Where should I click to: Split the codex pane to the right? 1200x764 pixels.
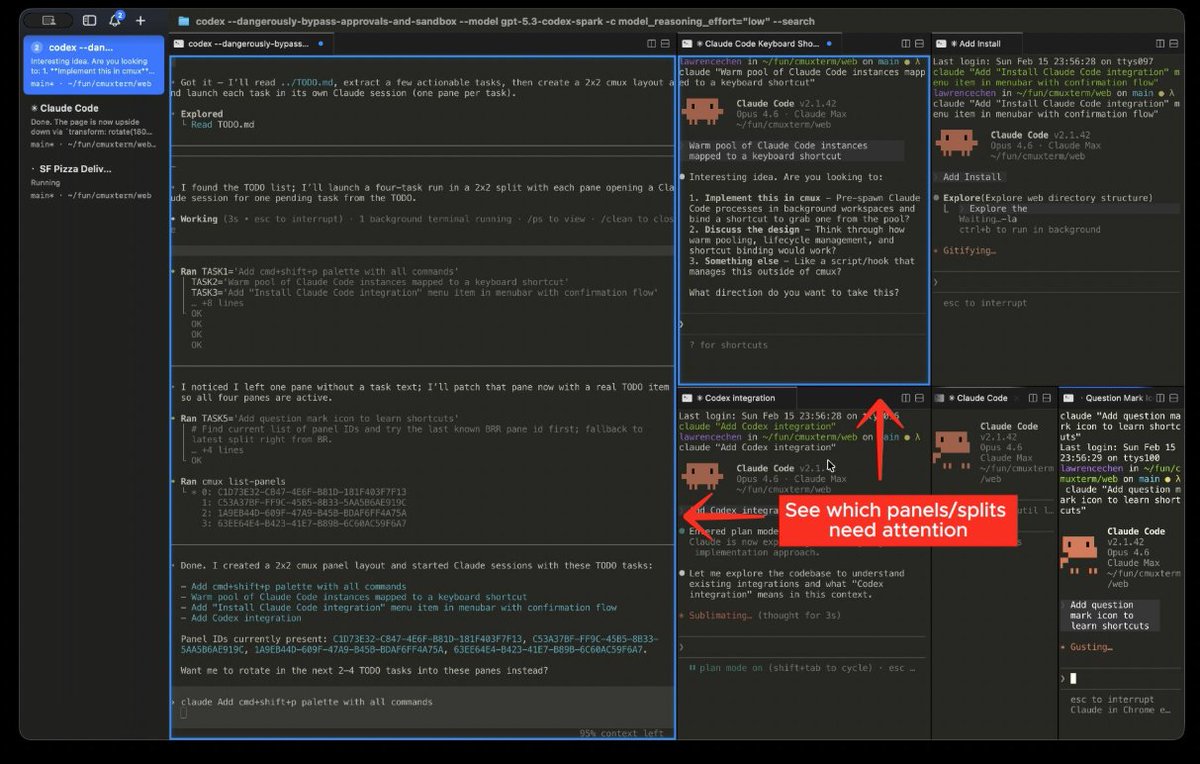(652, 44)
